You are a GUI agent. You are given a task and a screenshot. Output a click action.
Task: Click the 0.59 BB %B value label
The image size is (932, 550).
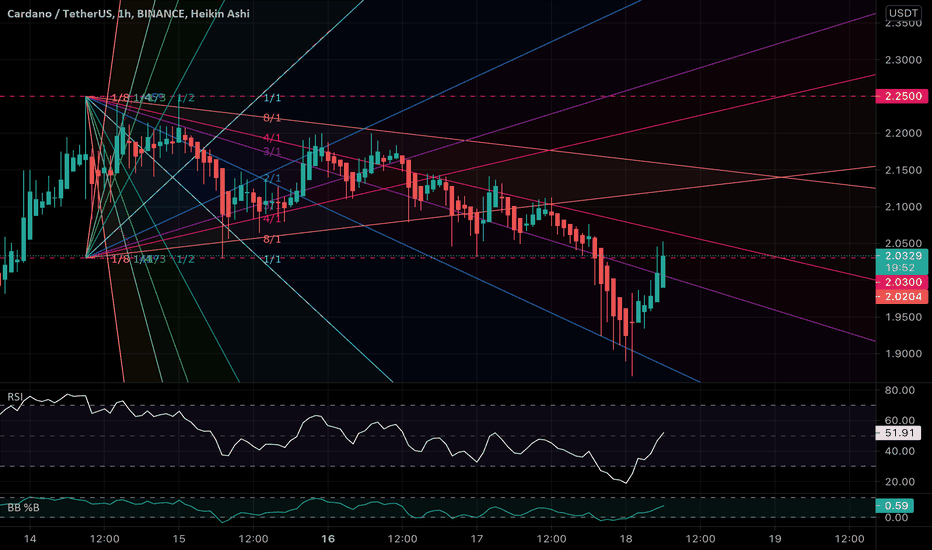click(896, 505)
